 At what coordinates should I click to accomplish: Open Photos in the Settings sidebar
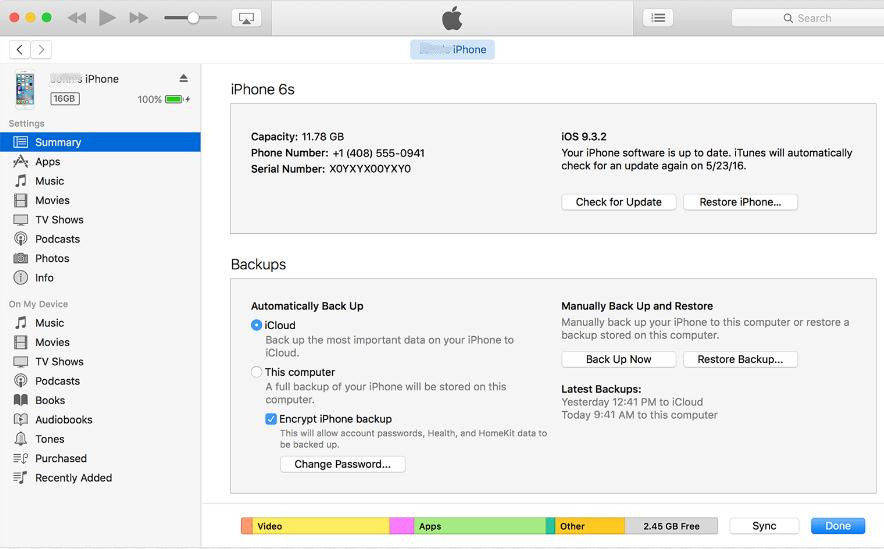(x=52, y=258)
